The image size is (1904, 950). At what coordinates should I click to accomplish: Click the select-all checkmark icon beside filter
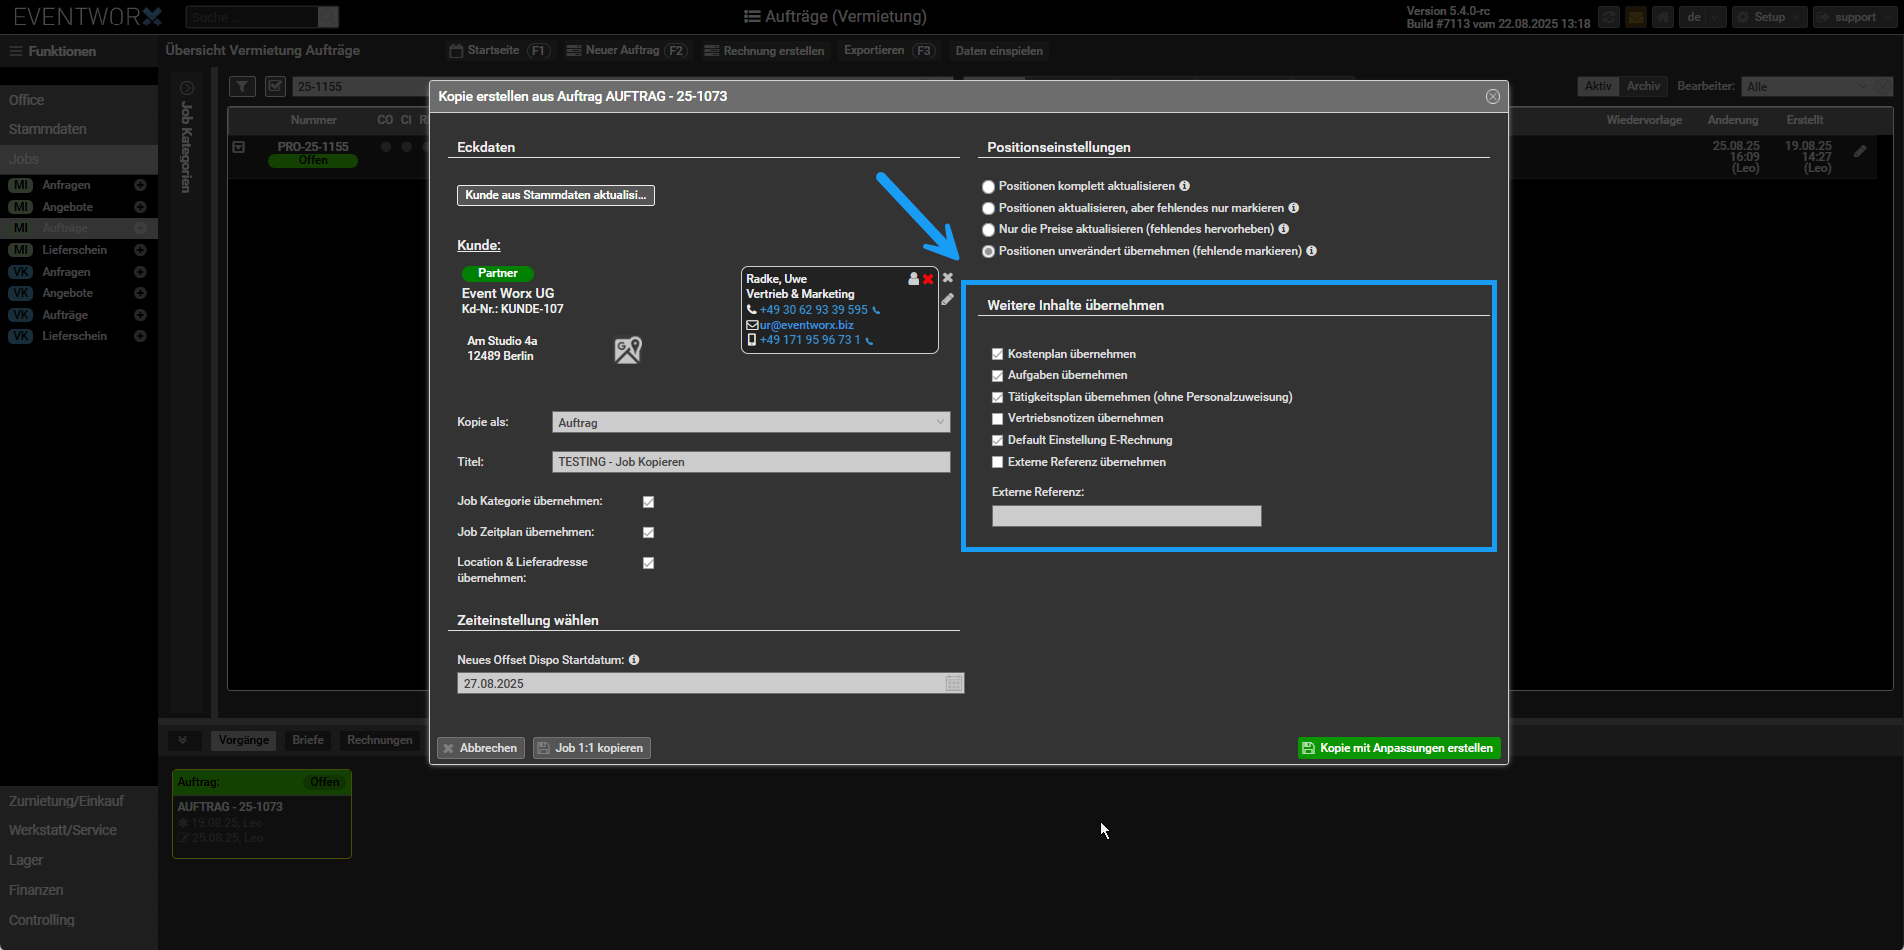(x=275, y=86)
